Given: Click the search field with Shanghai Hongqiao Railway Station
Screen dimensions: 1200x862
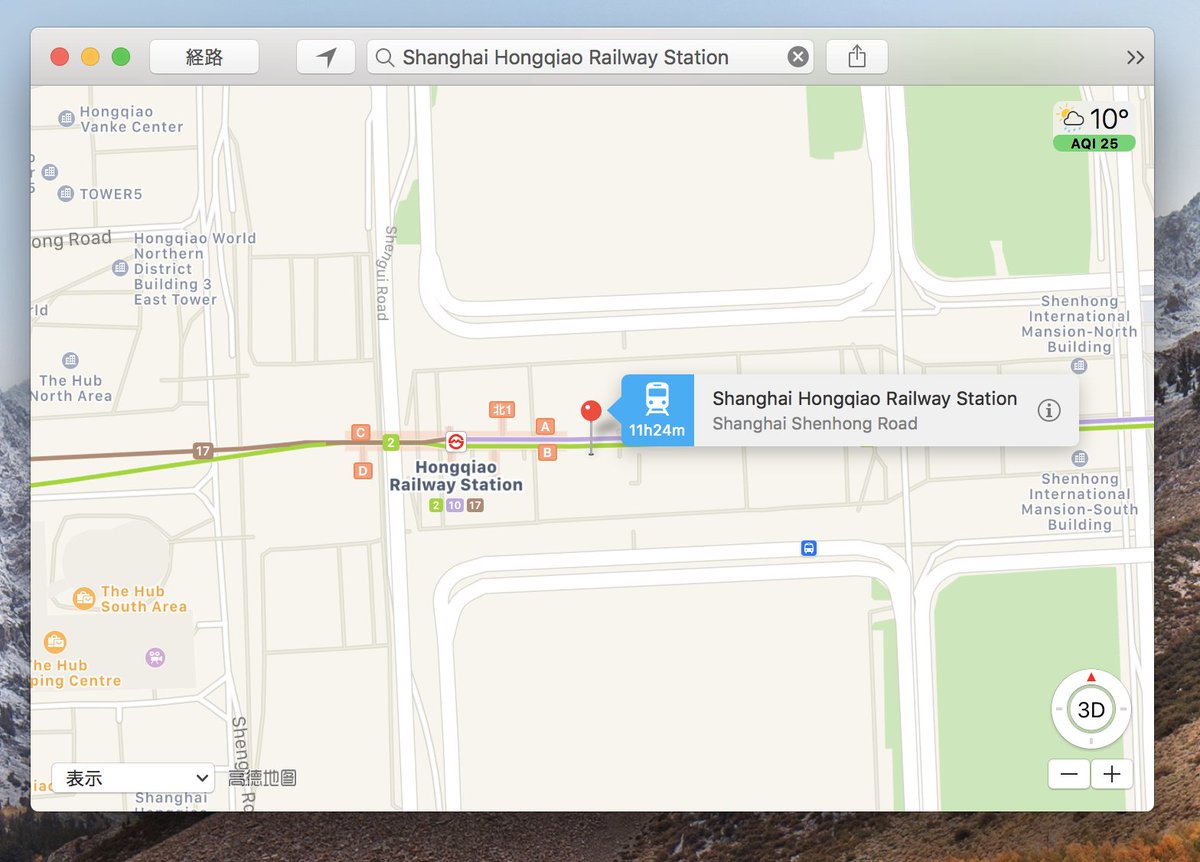Looking at the screenshot, I should pos(590,57).
